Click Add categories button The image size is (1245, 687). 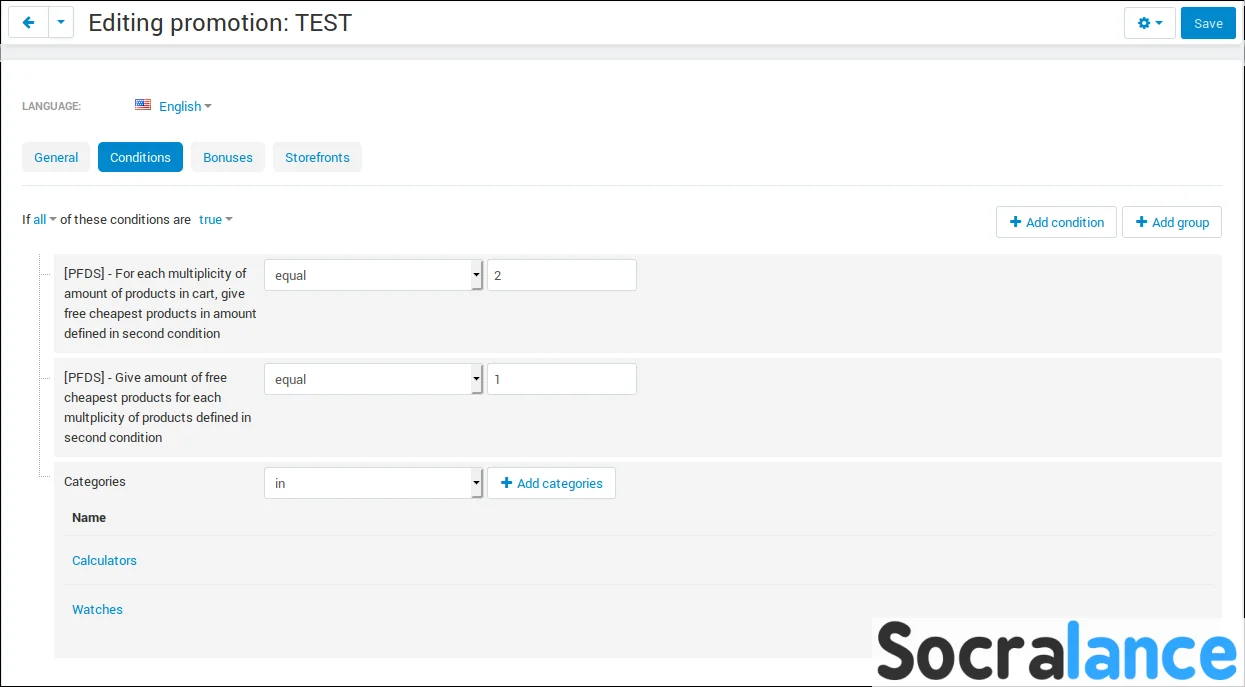tap(551, 483)
